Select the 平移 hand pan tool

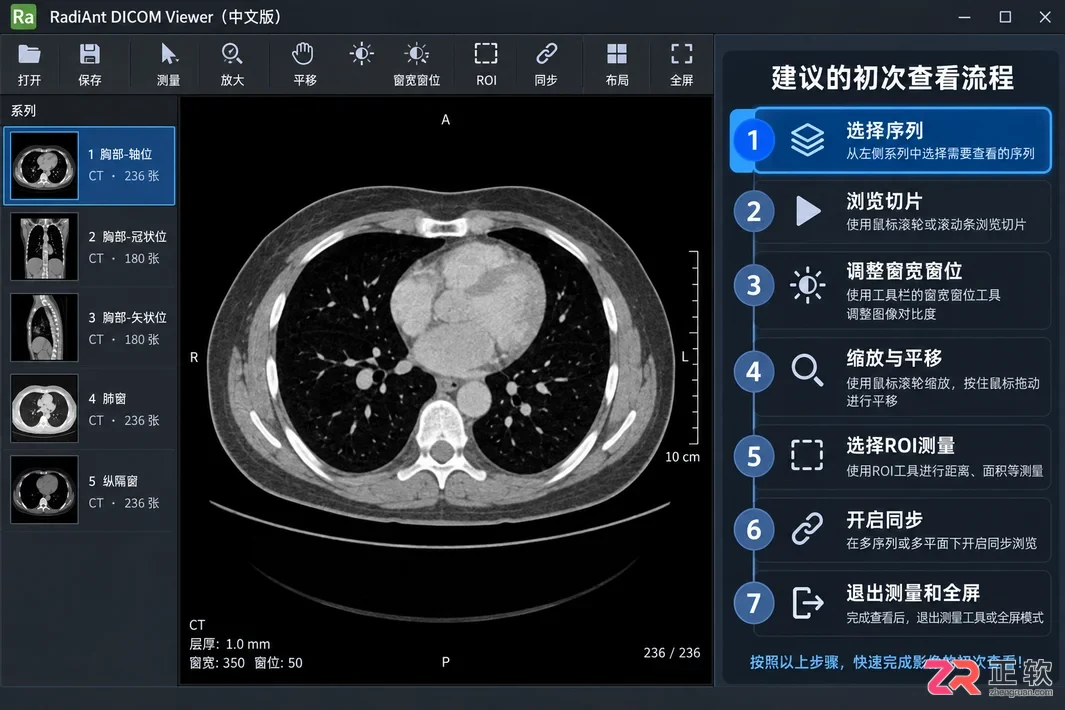[x=303, y=54]
